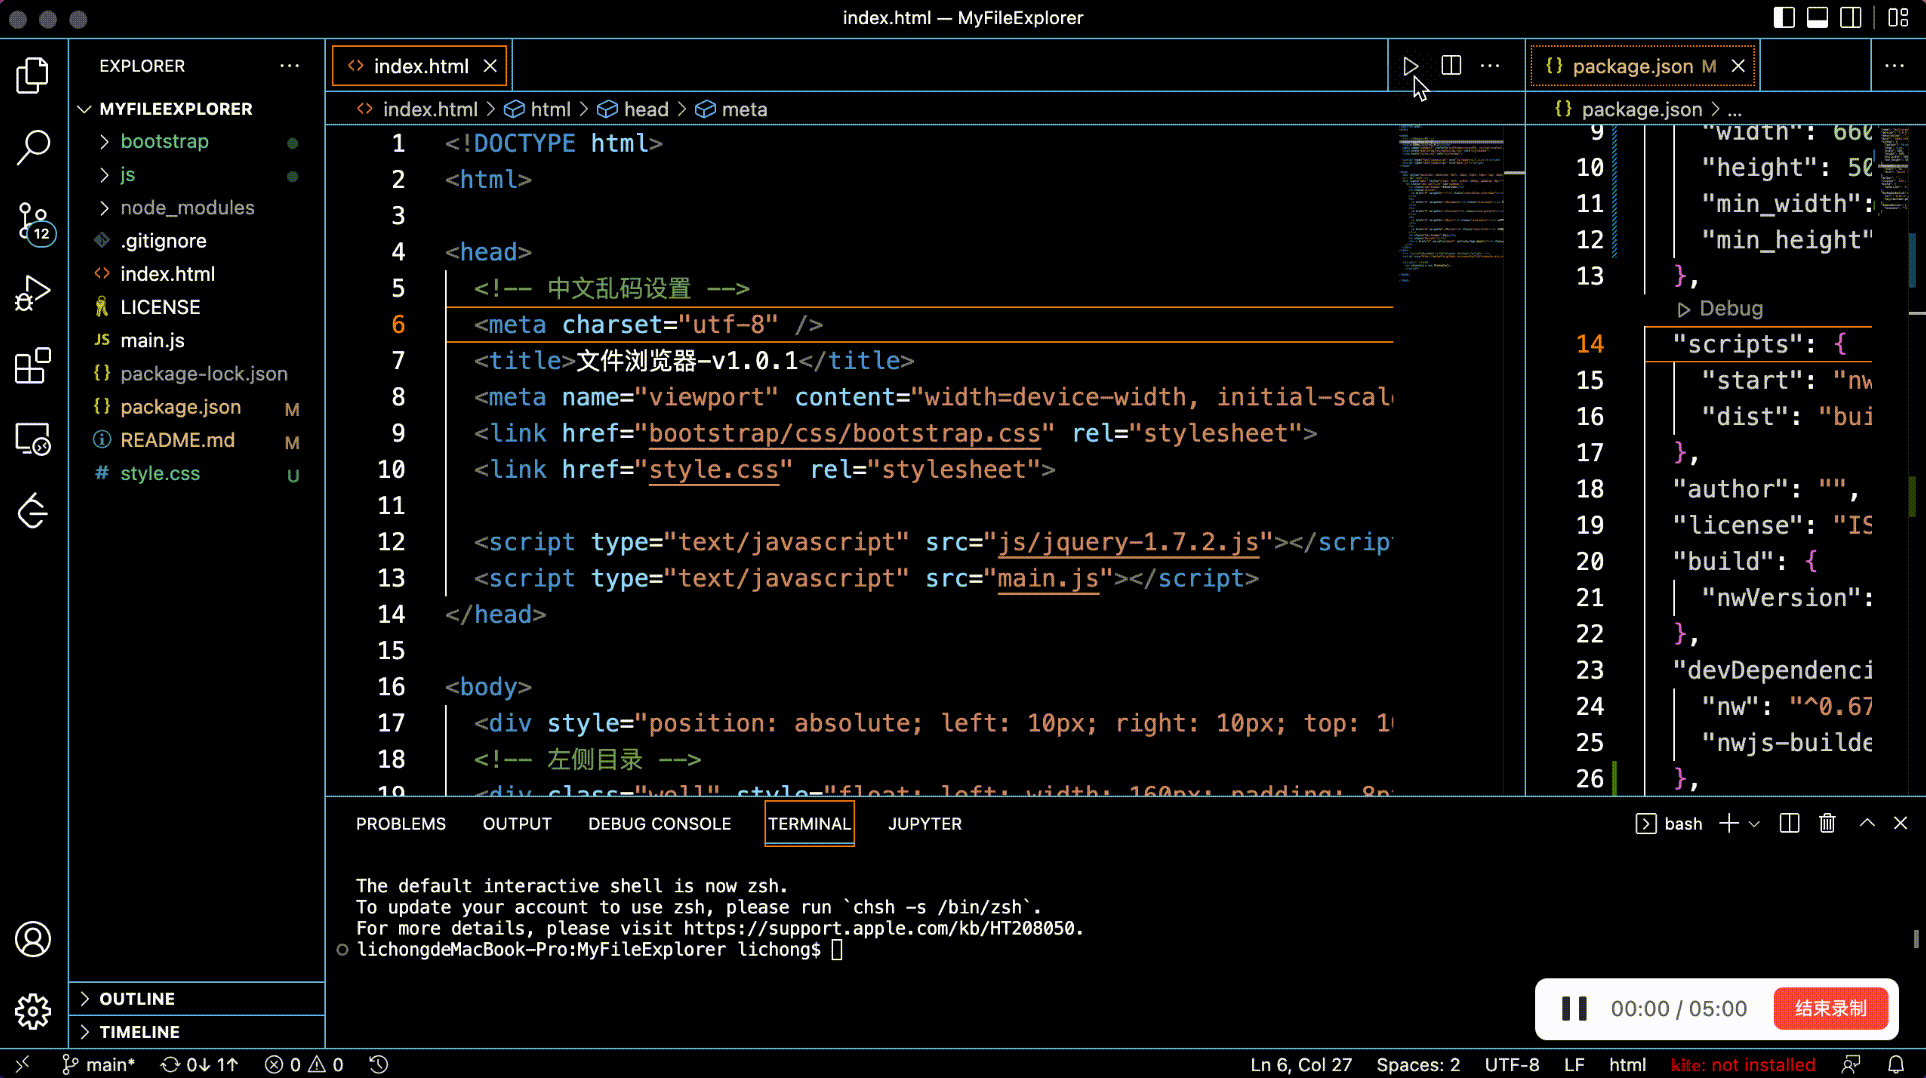Open Explorer views and more actions menu
Screen dimensions: 1926x1078
pos(290,66)
